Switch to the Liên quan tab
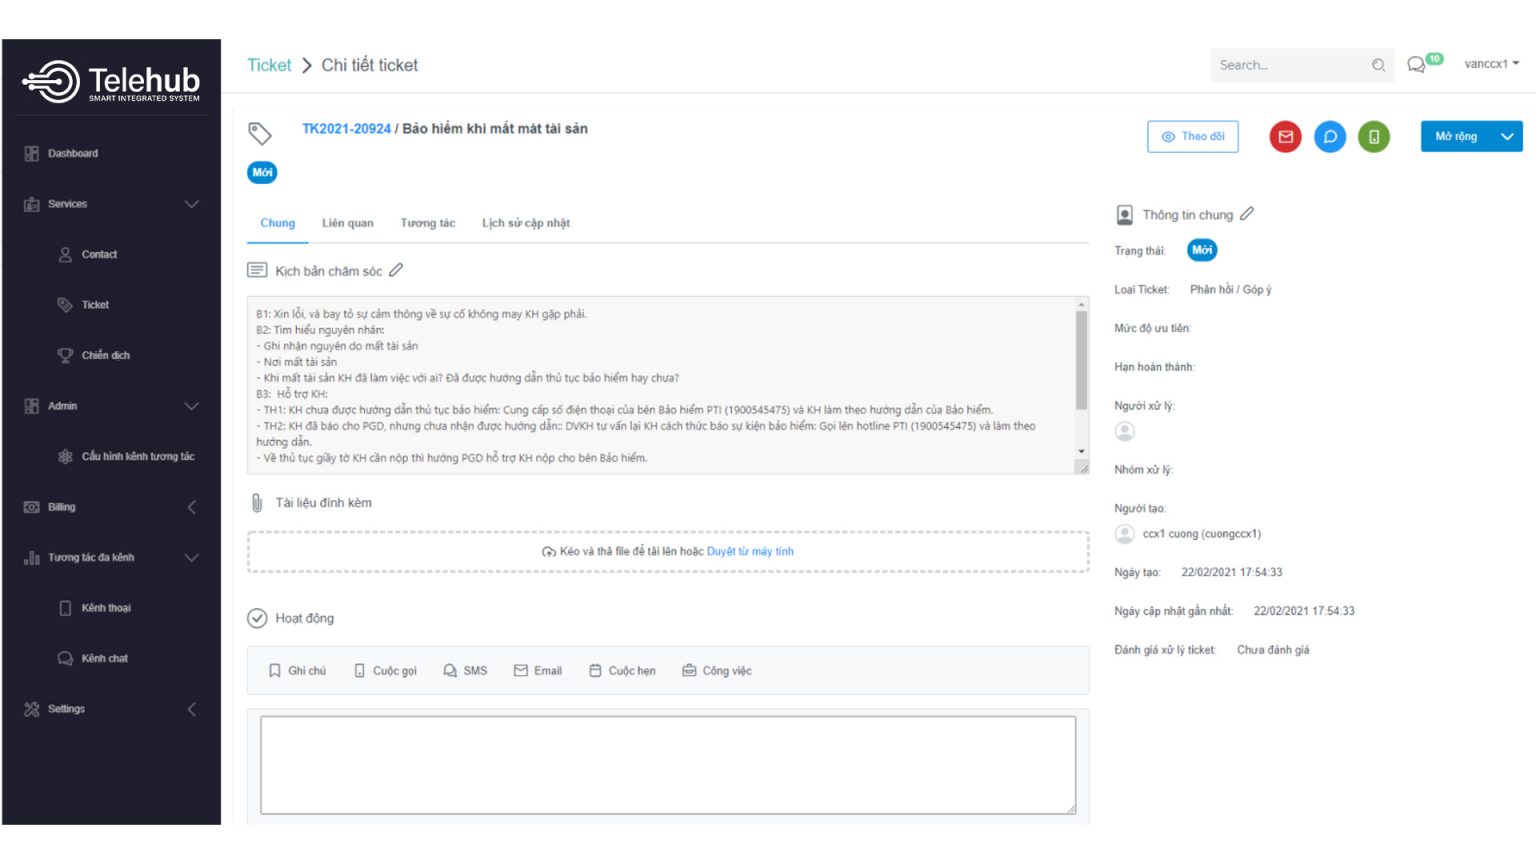1536x864 pixels. pos(347,223)
